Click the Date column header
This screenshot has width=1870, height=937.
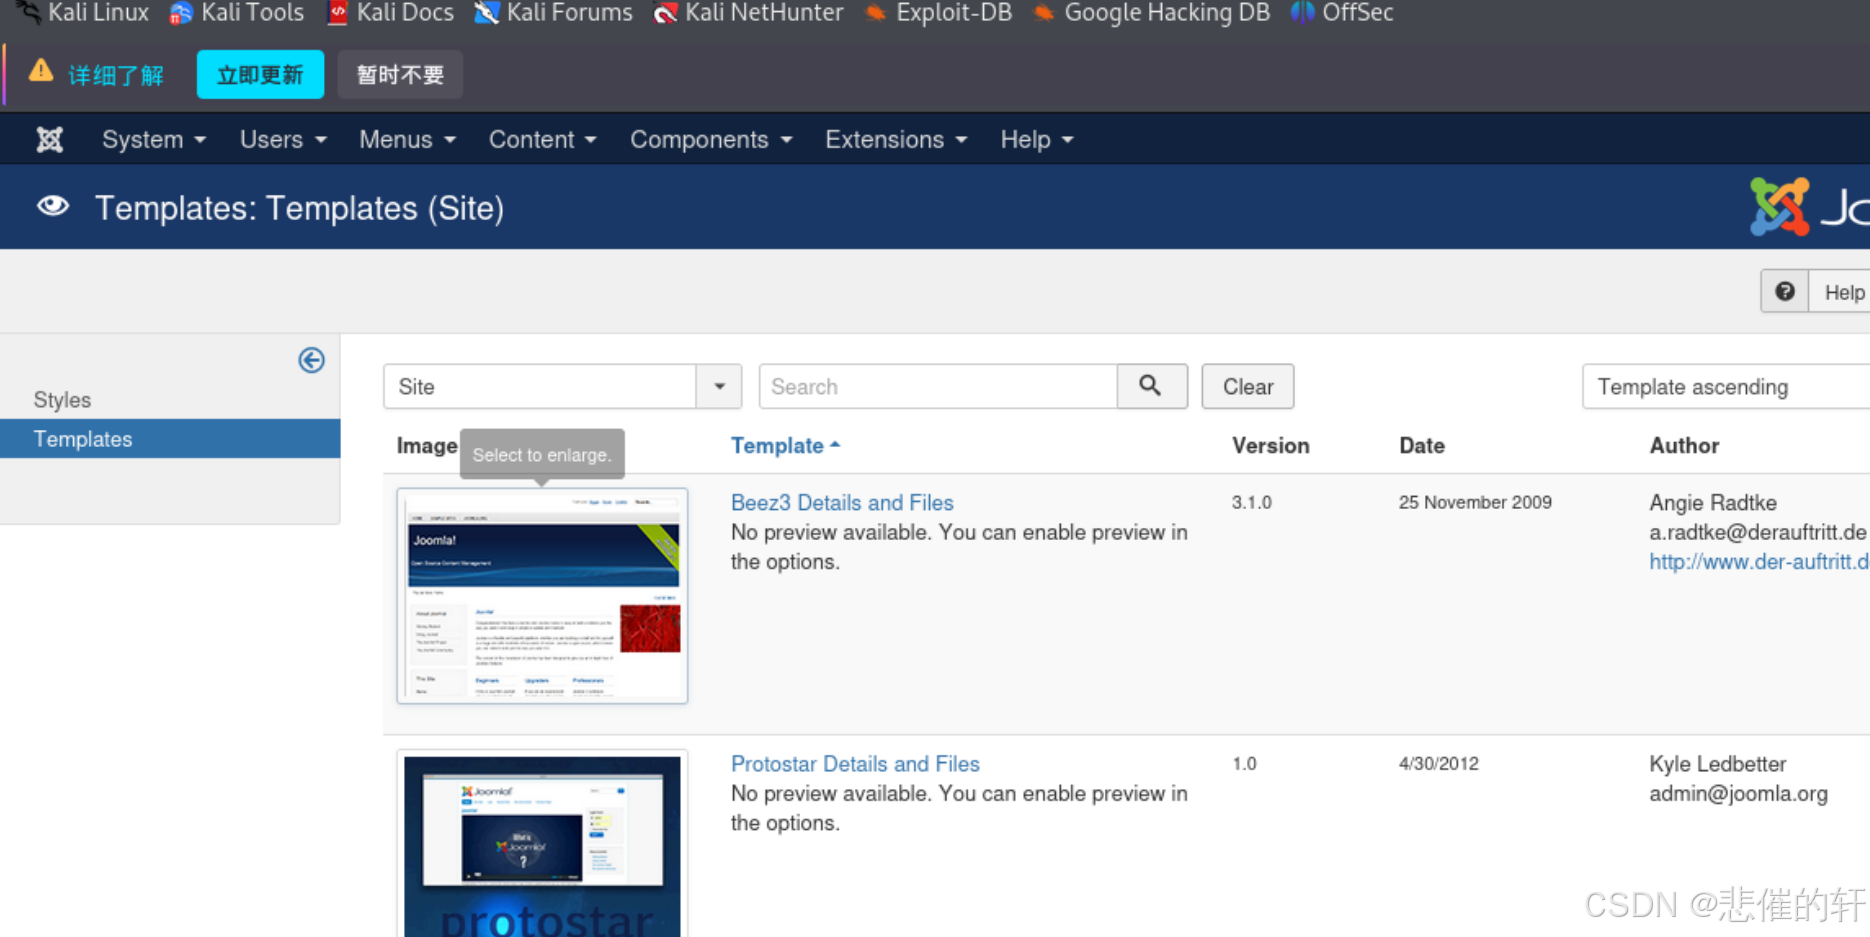tap(1421, 445)
